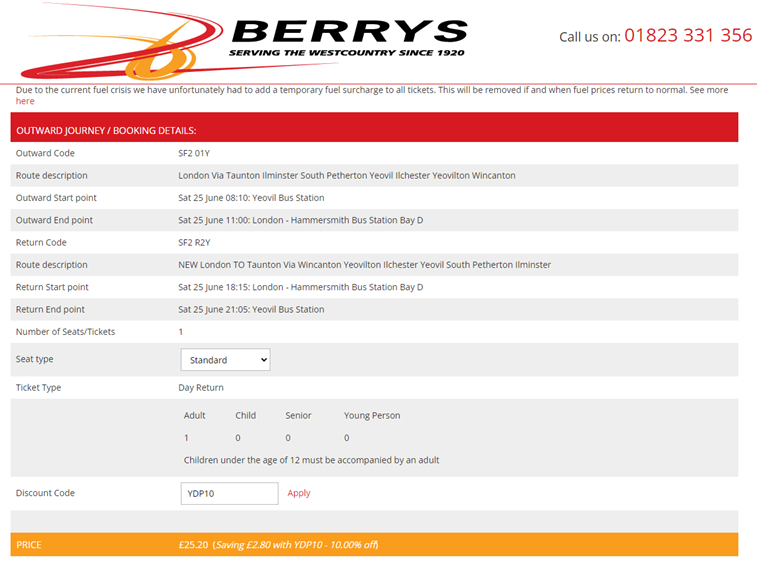Click the 'Child' column header
Screen dimensions: 757x568
click(x=245, y=416)
